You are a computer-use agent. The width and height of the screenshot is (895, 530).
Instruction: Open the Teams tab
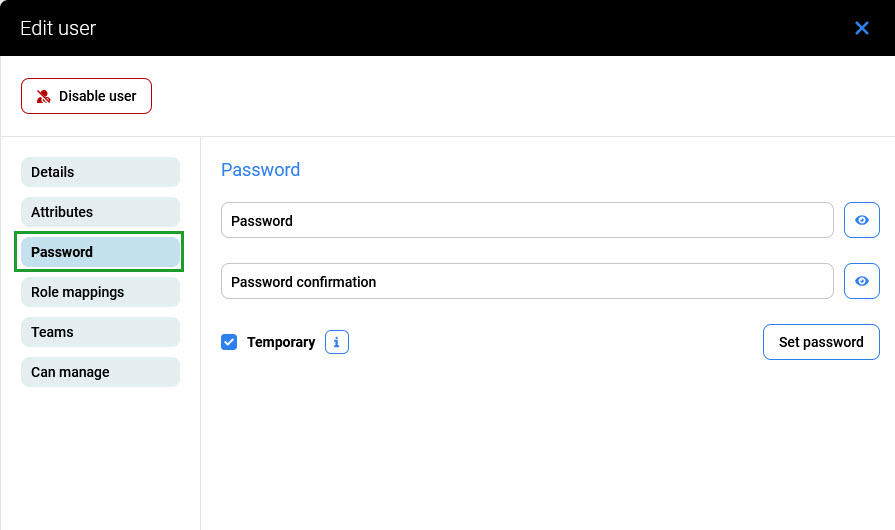point(100,332)
